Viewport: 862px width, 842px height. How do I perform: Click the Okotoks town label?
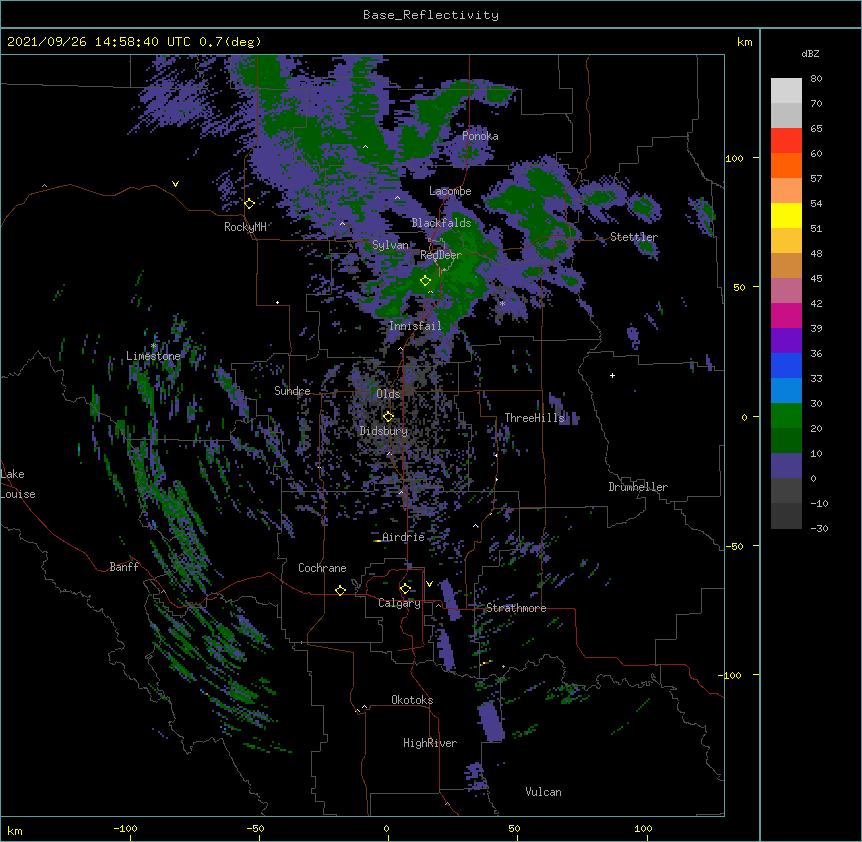click(412, 700)
